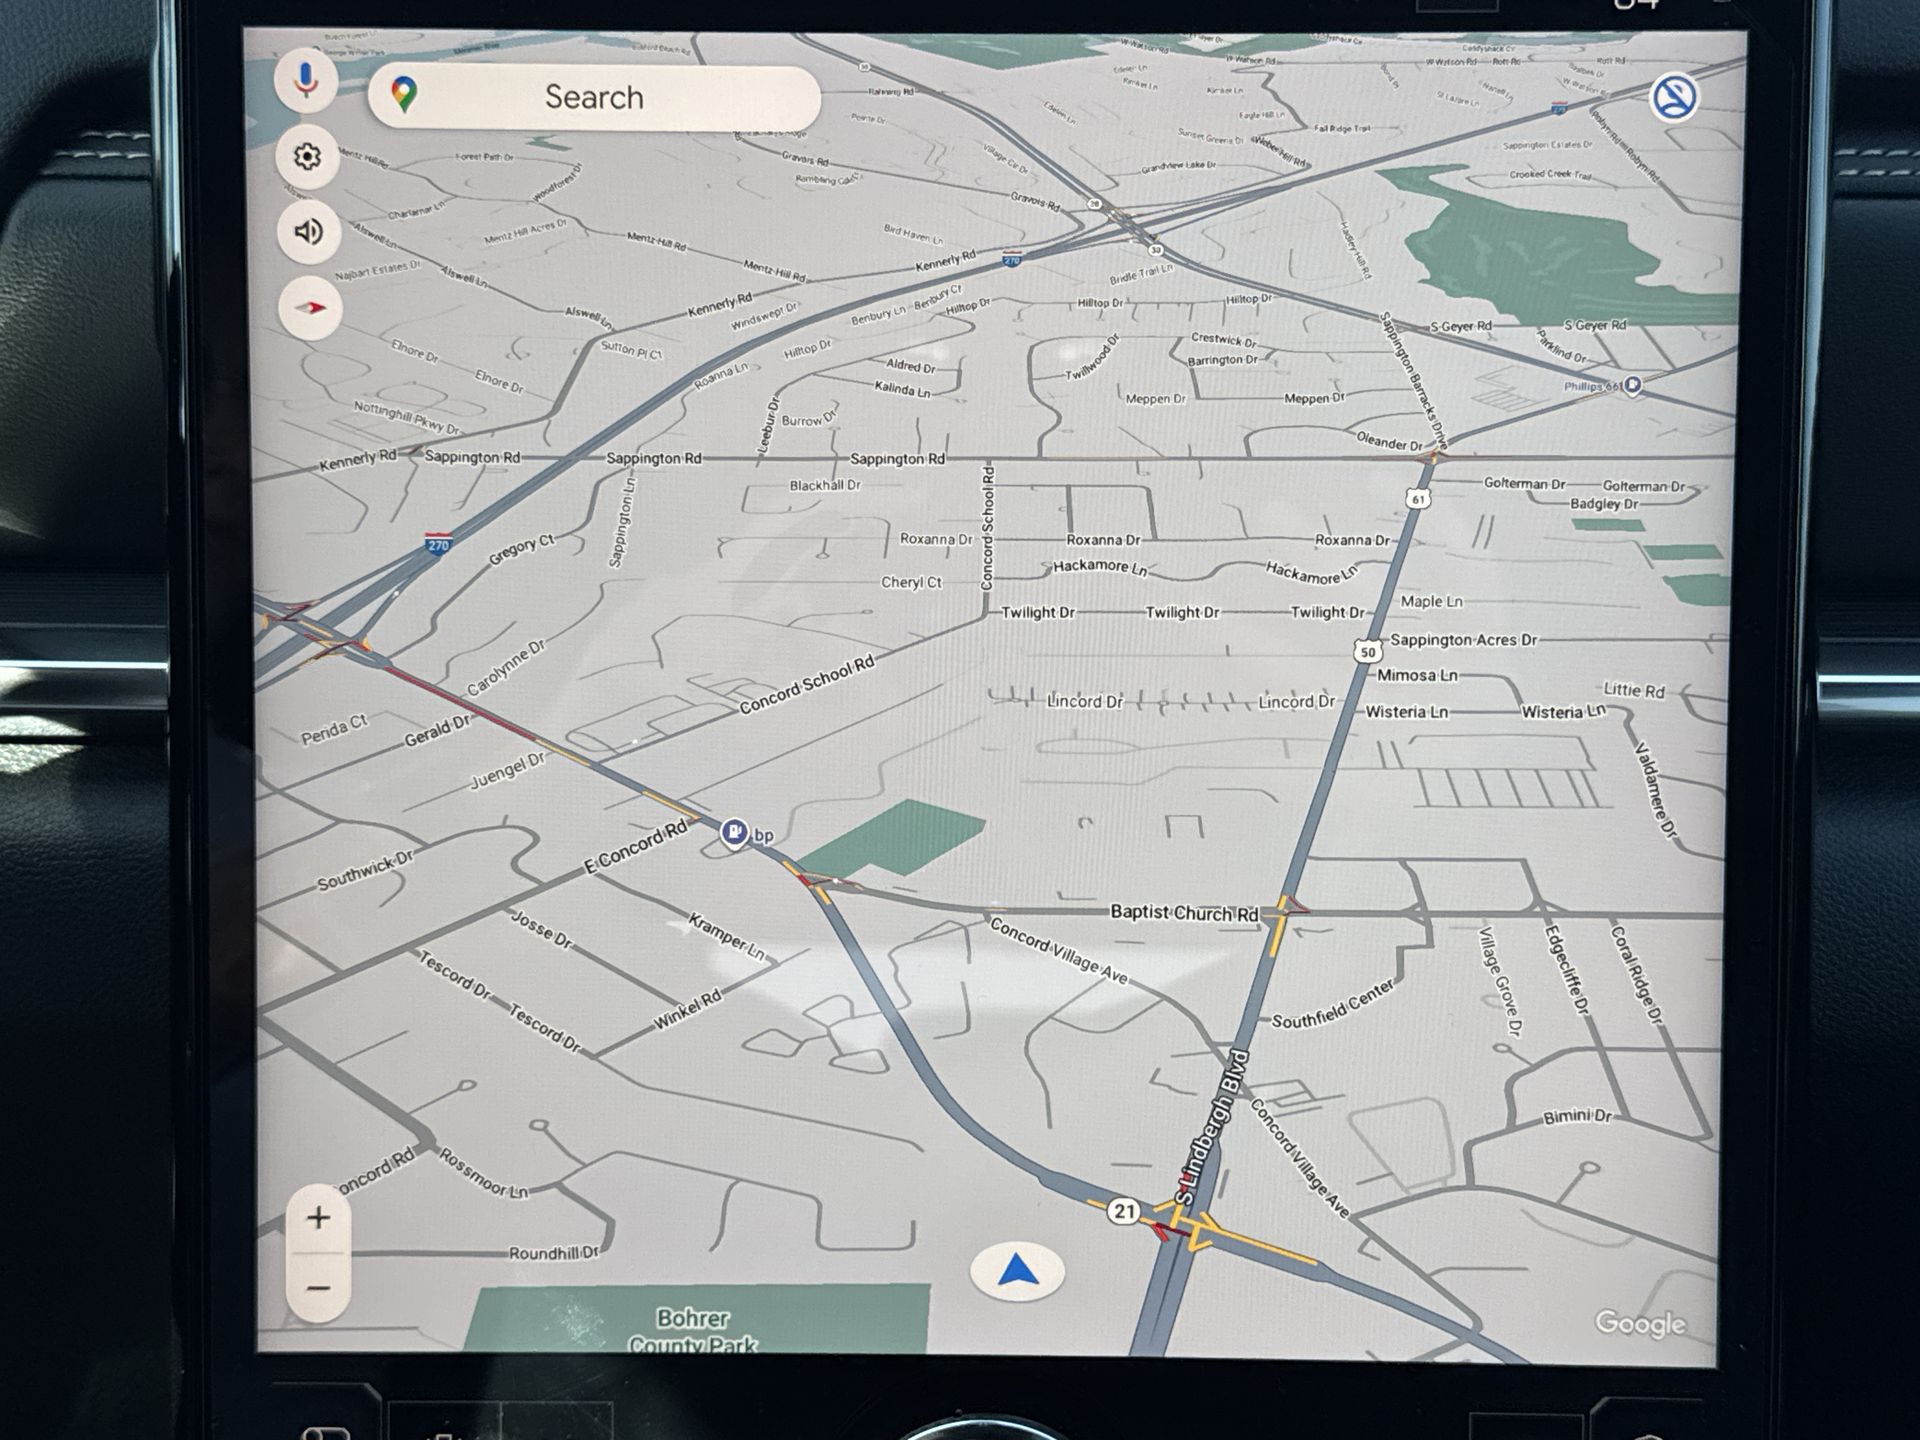This screenshot has width=1920, height=1440.
Task: Tap the route 21 highway shield
Action: [1124, 1211]
